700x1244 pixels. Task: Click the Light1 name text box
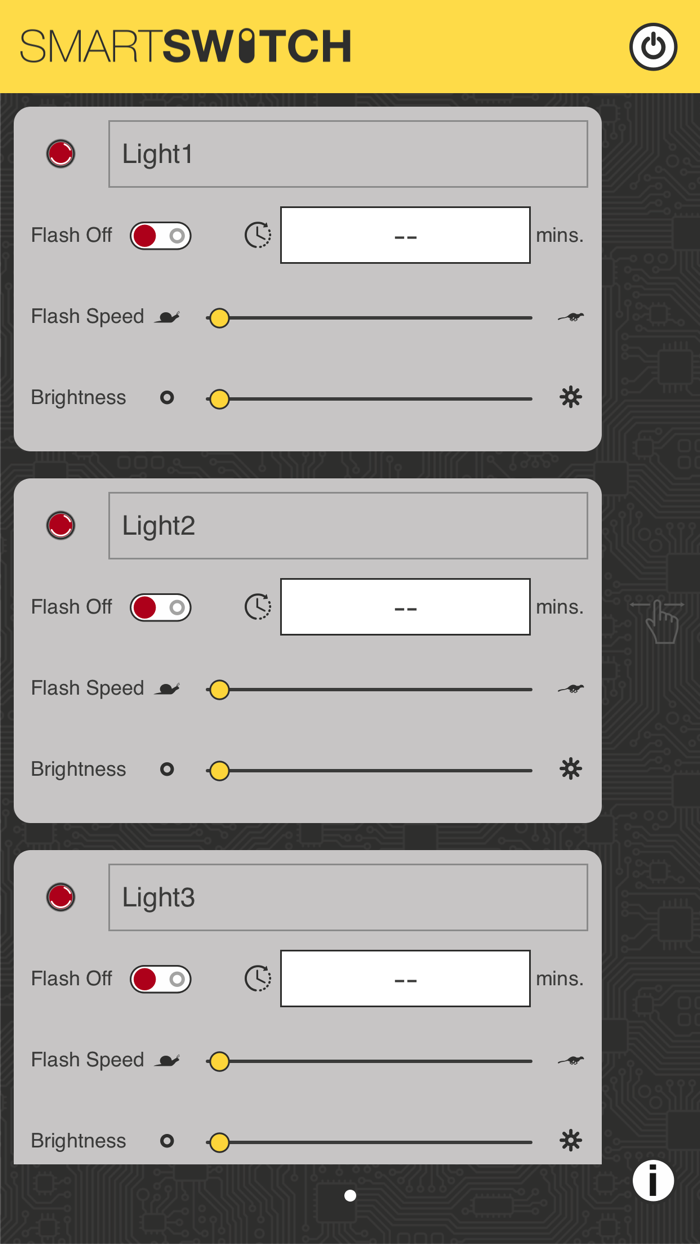[347, 153]
